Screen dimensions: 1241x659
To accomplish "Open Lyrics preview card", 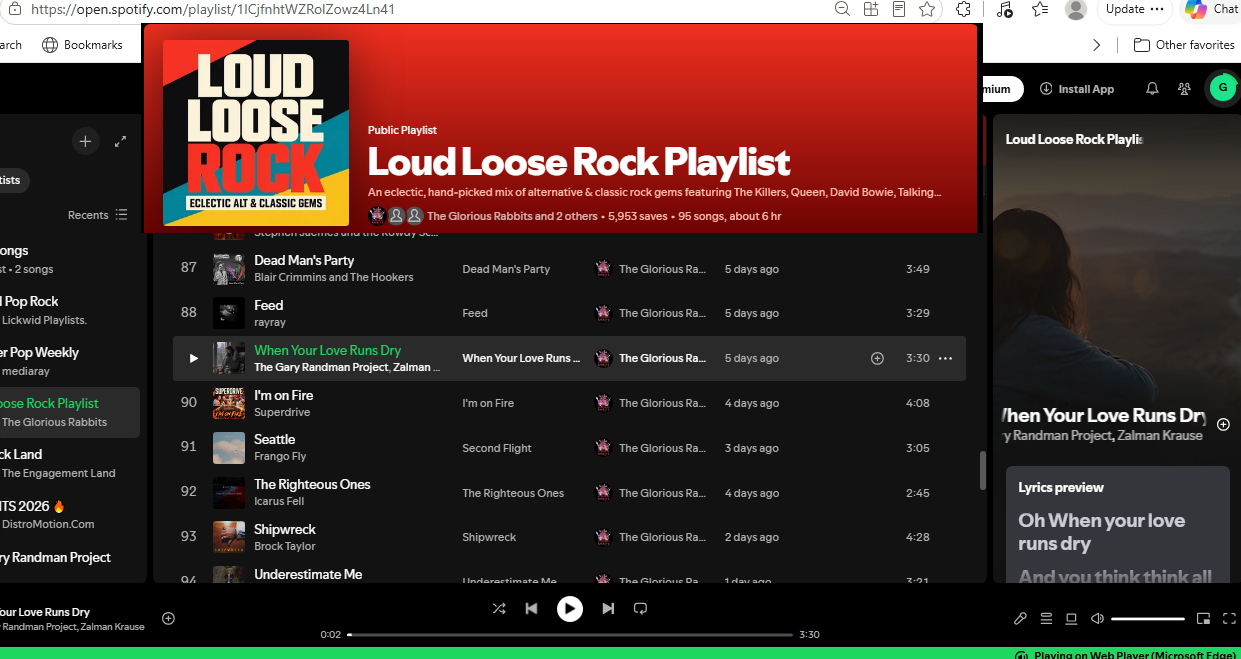I will pyautogui.click(x=1117, y=523).
